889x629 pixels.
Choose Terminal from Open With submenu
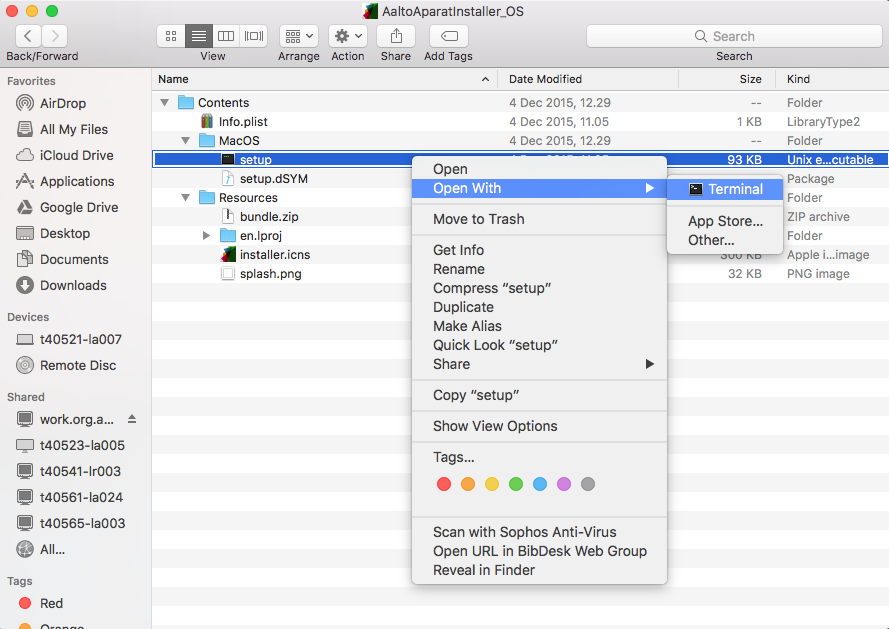click(735, 189)
